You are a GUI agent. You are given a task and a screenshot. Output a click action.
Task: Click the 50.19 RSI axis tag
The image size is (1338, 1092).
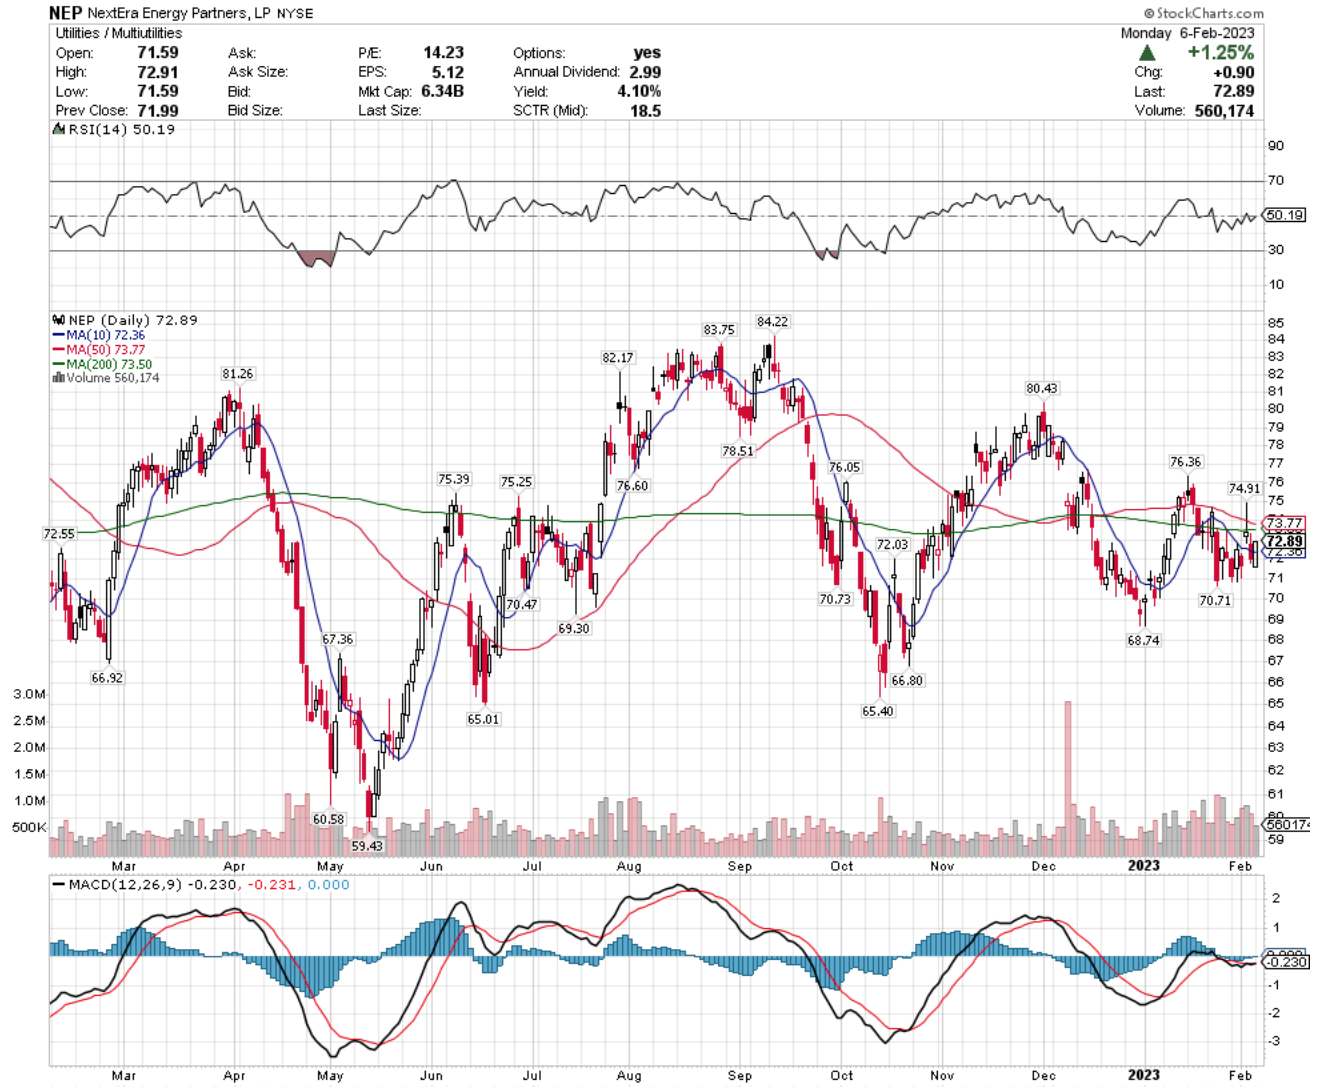click(x=1285, y=215)
